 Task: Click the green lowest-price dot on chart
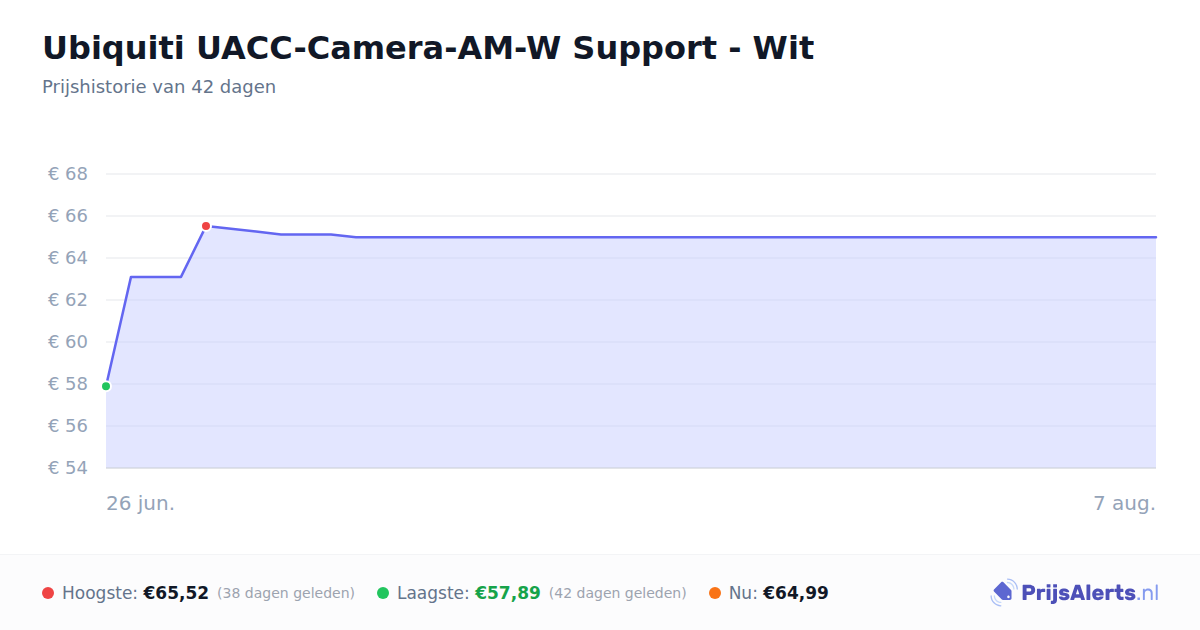coord(106,386)
